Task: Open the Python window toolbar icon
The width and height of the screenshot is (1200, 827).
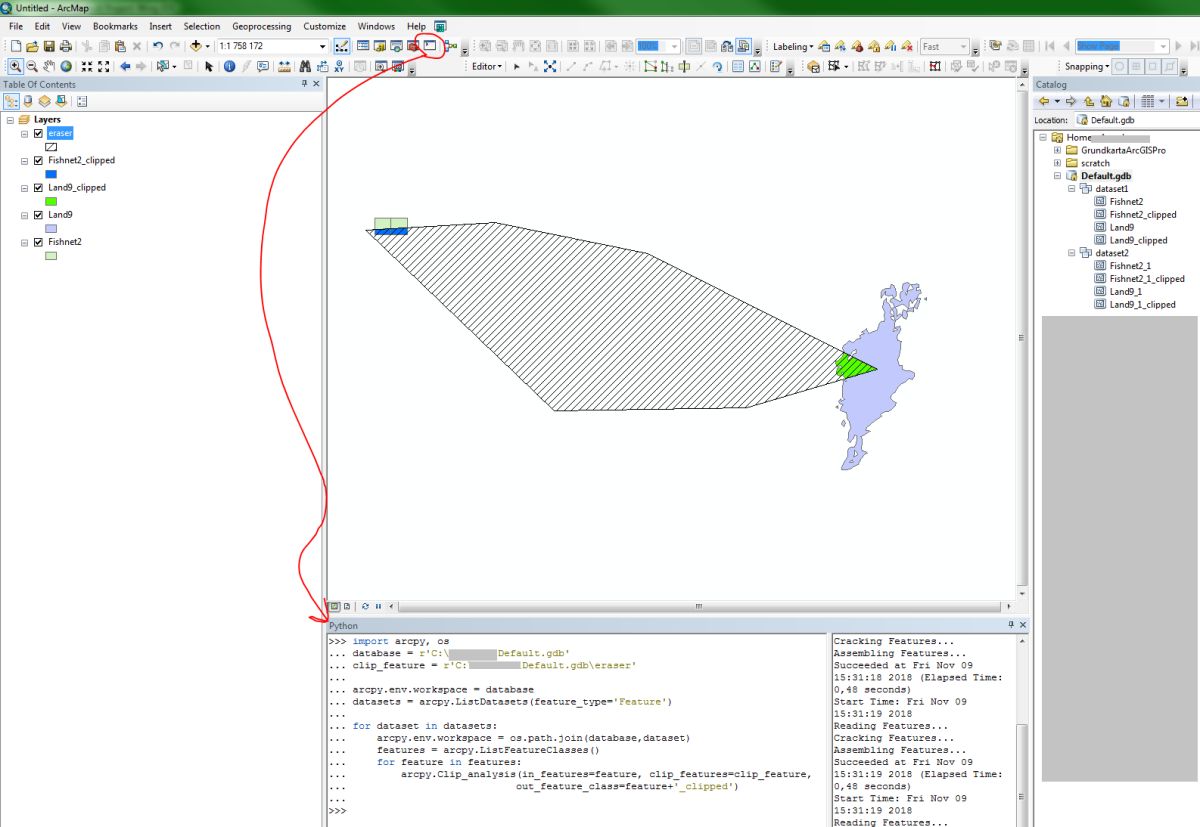Action: [430, 46]
